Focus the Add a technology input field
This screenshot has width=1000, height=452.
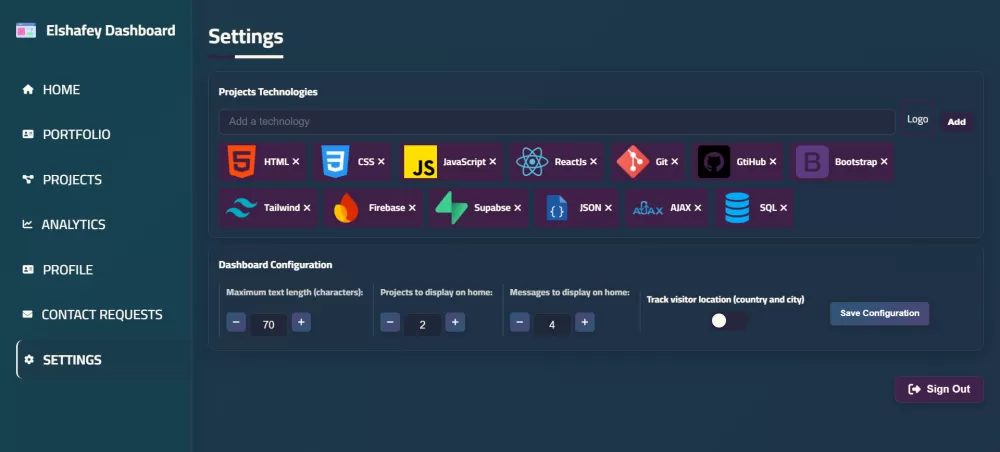(x=557, y=121)
